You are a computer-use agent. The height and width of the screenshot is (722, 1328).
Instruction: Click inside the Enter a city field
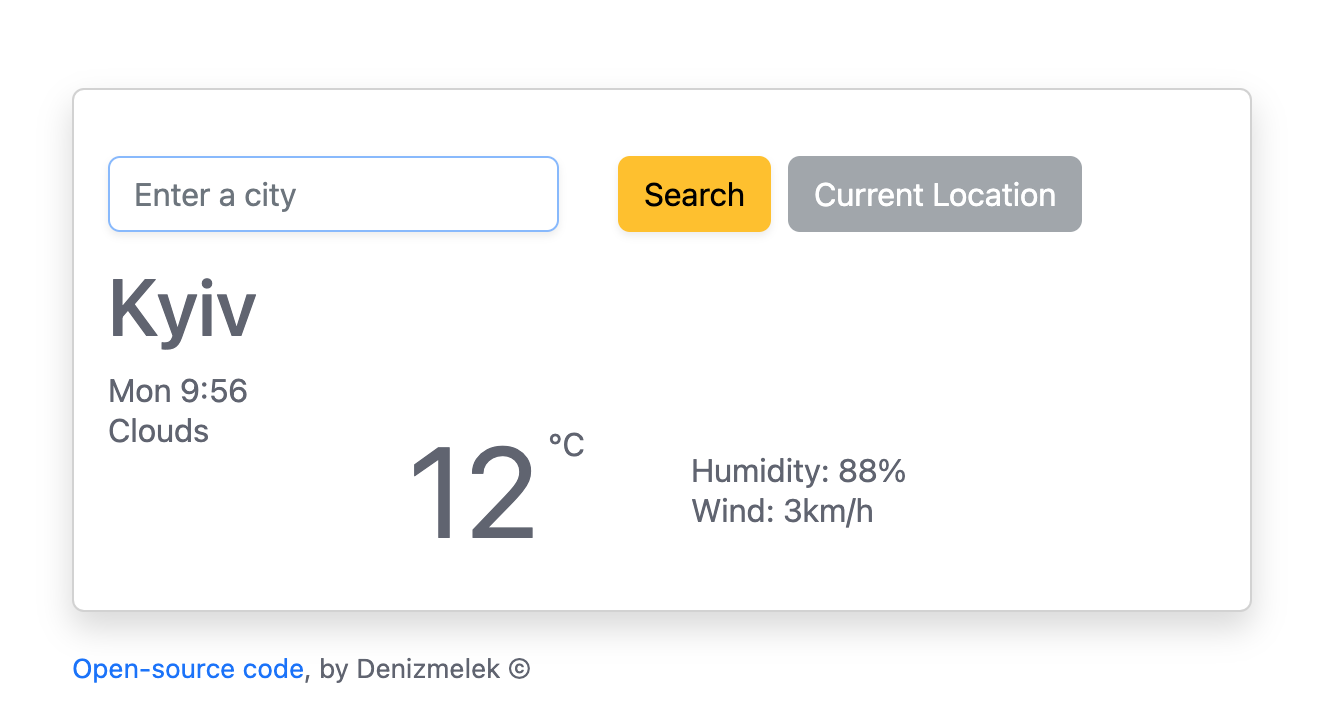tap(333, 194)
